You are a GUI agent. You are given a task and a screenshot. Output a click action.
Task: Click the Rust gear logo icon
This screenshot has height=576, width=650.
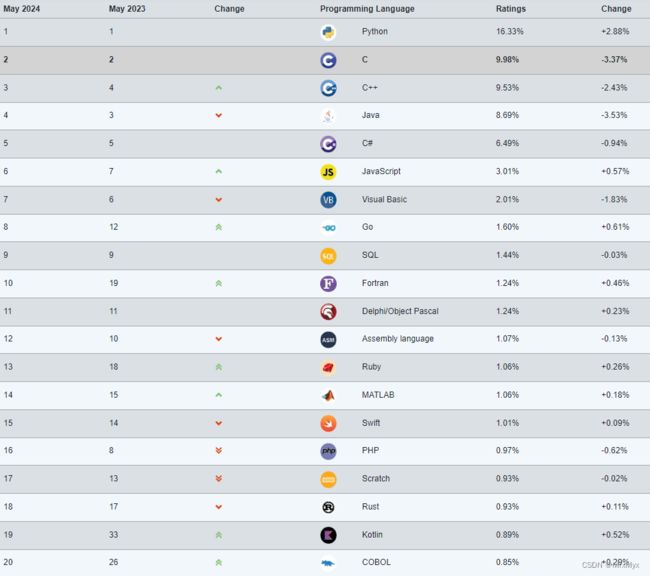(x=328, y=507)
